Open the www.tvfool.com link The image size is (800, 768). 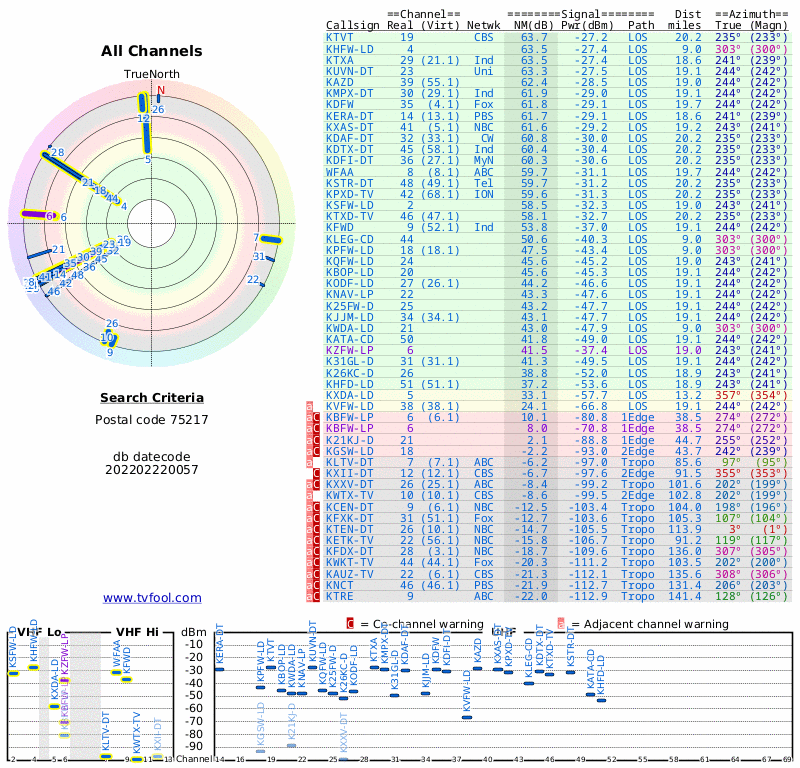(152, 598)
